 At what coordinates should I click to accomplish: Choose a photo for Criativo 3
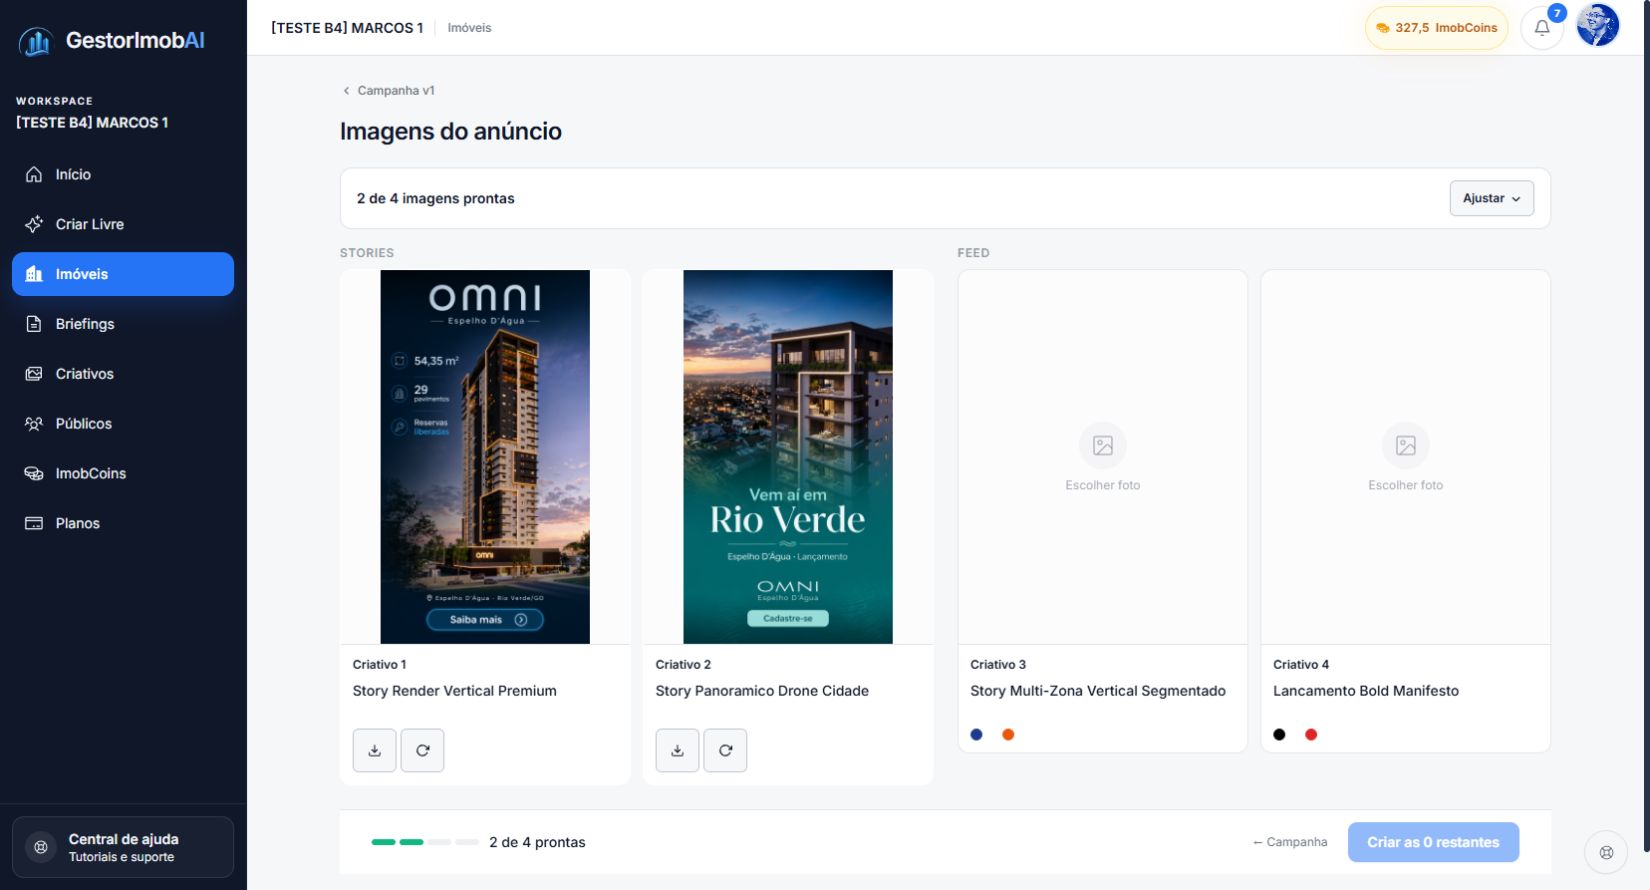pos(1103,457)
